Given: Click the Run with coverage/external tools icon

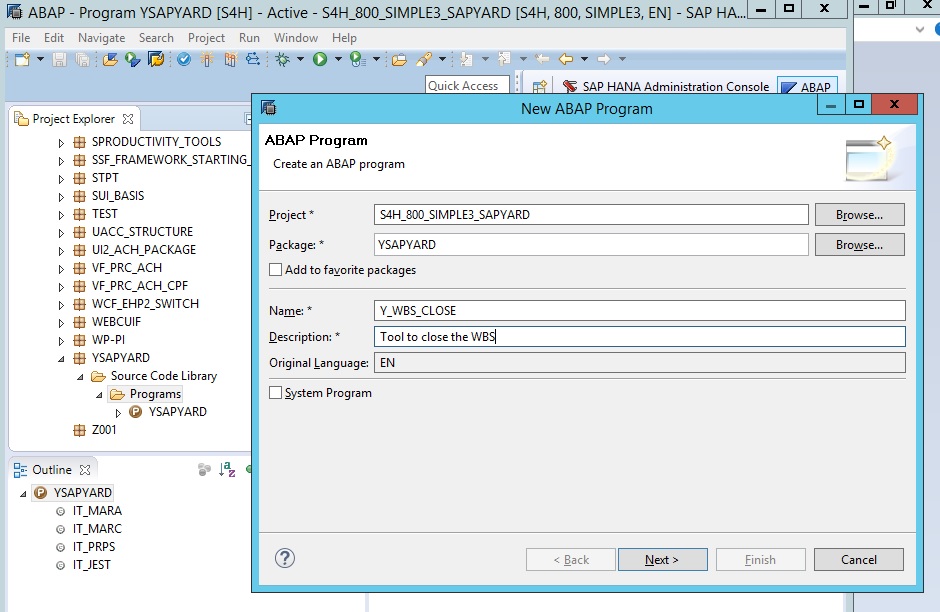Looking at the screenshot, I should tap(358, 59).
